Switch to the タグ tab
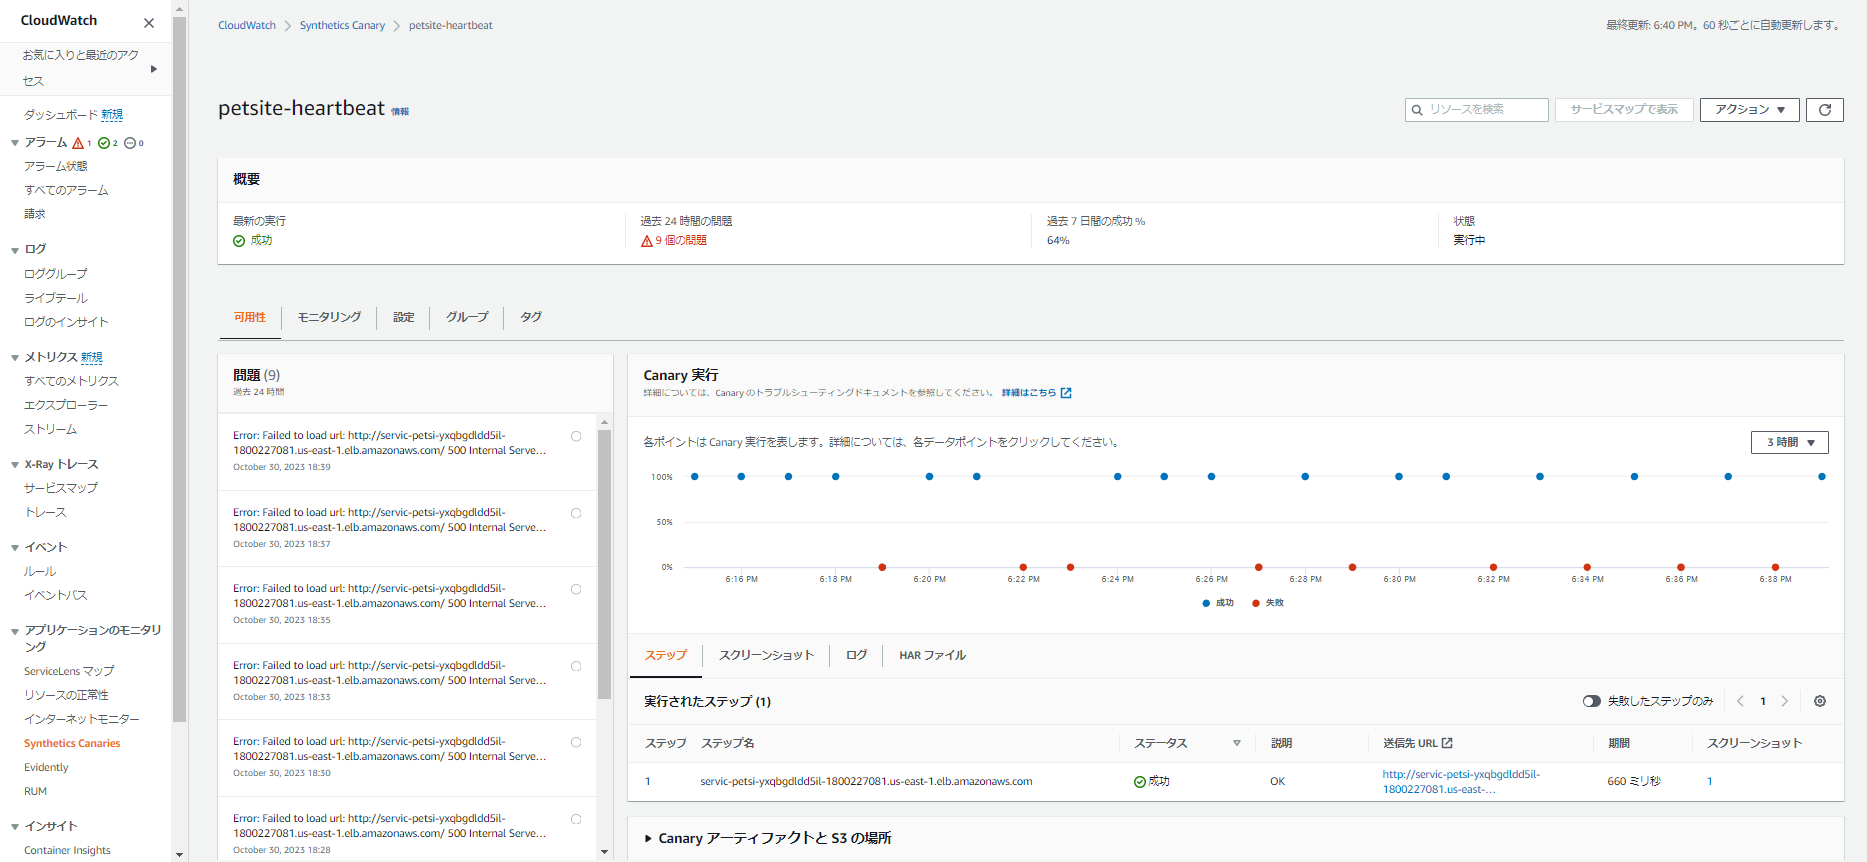Viewport: 1867px width, 862px height. [x=531, y=317]
